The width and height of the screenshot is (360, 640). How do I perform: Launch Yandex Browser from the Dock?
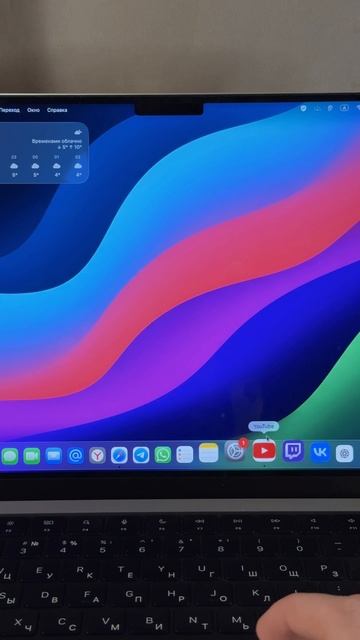97,456
